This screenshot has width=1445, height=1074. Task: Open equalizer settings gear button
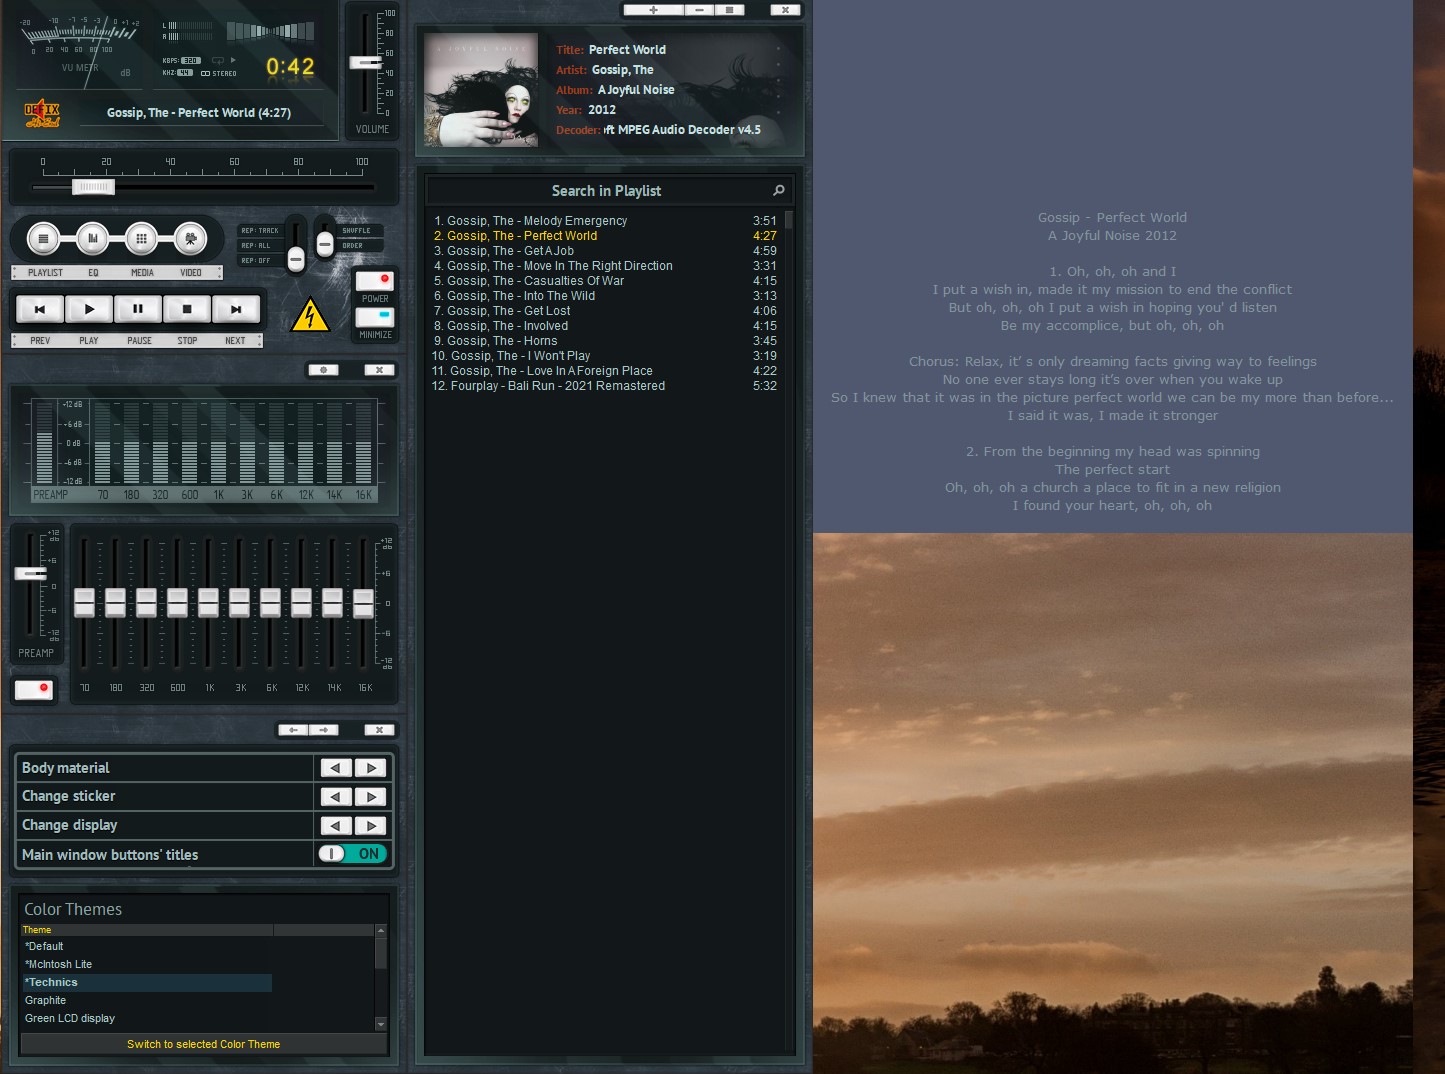[323, 370]
